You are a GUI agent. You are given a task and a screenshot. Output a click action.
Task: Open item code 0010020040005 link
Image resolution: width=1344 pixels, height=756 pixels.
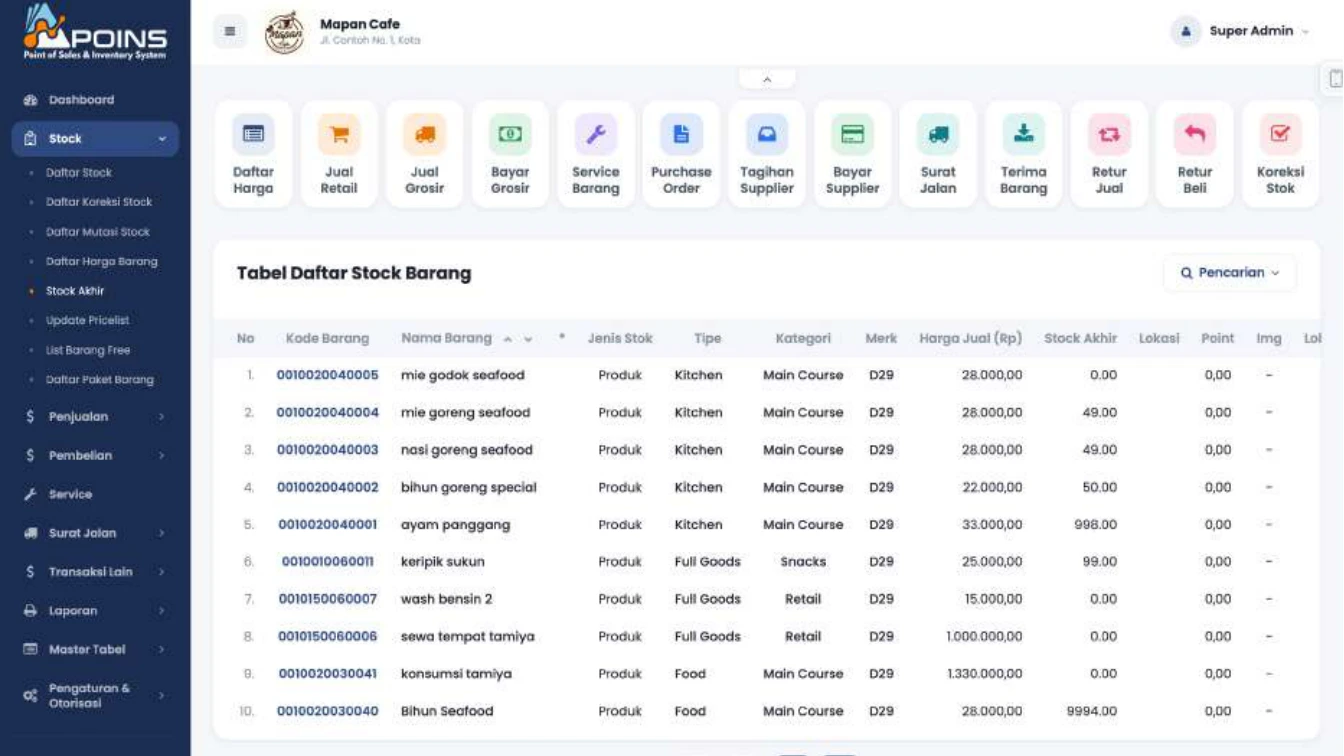[x=328, y=375]
